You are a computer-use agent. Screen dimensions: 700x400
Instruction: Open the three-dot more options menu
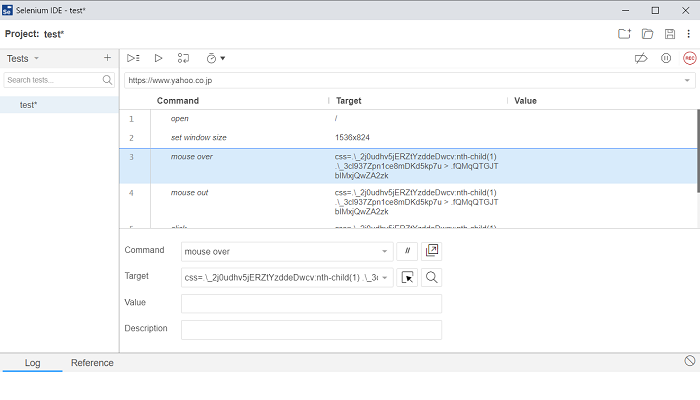point(688,34)
